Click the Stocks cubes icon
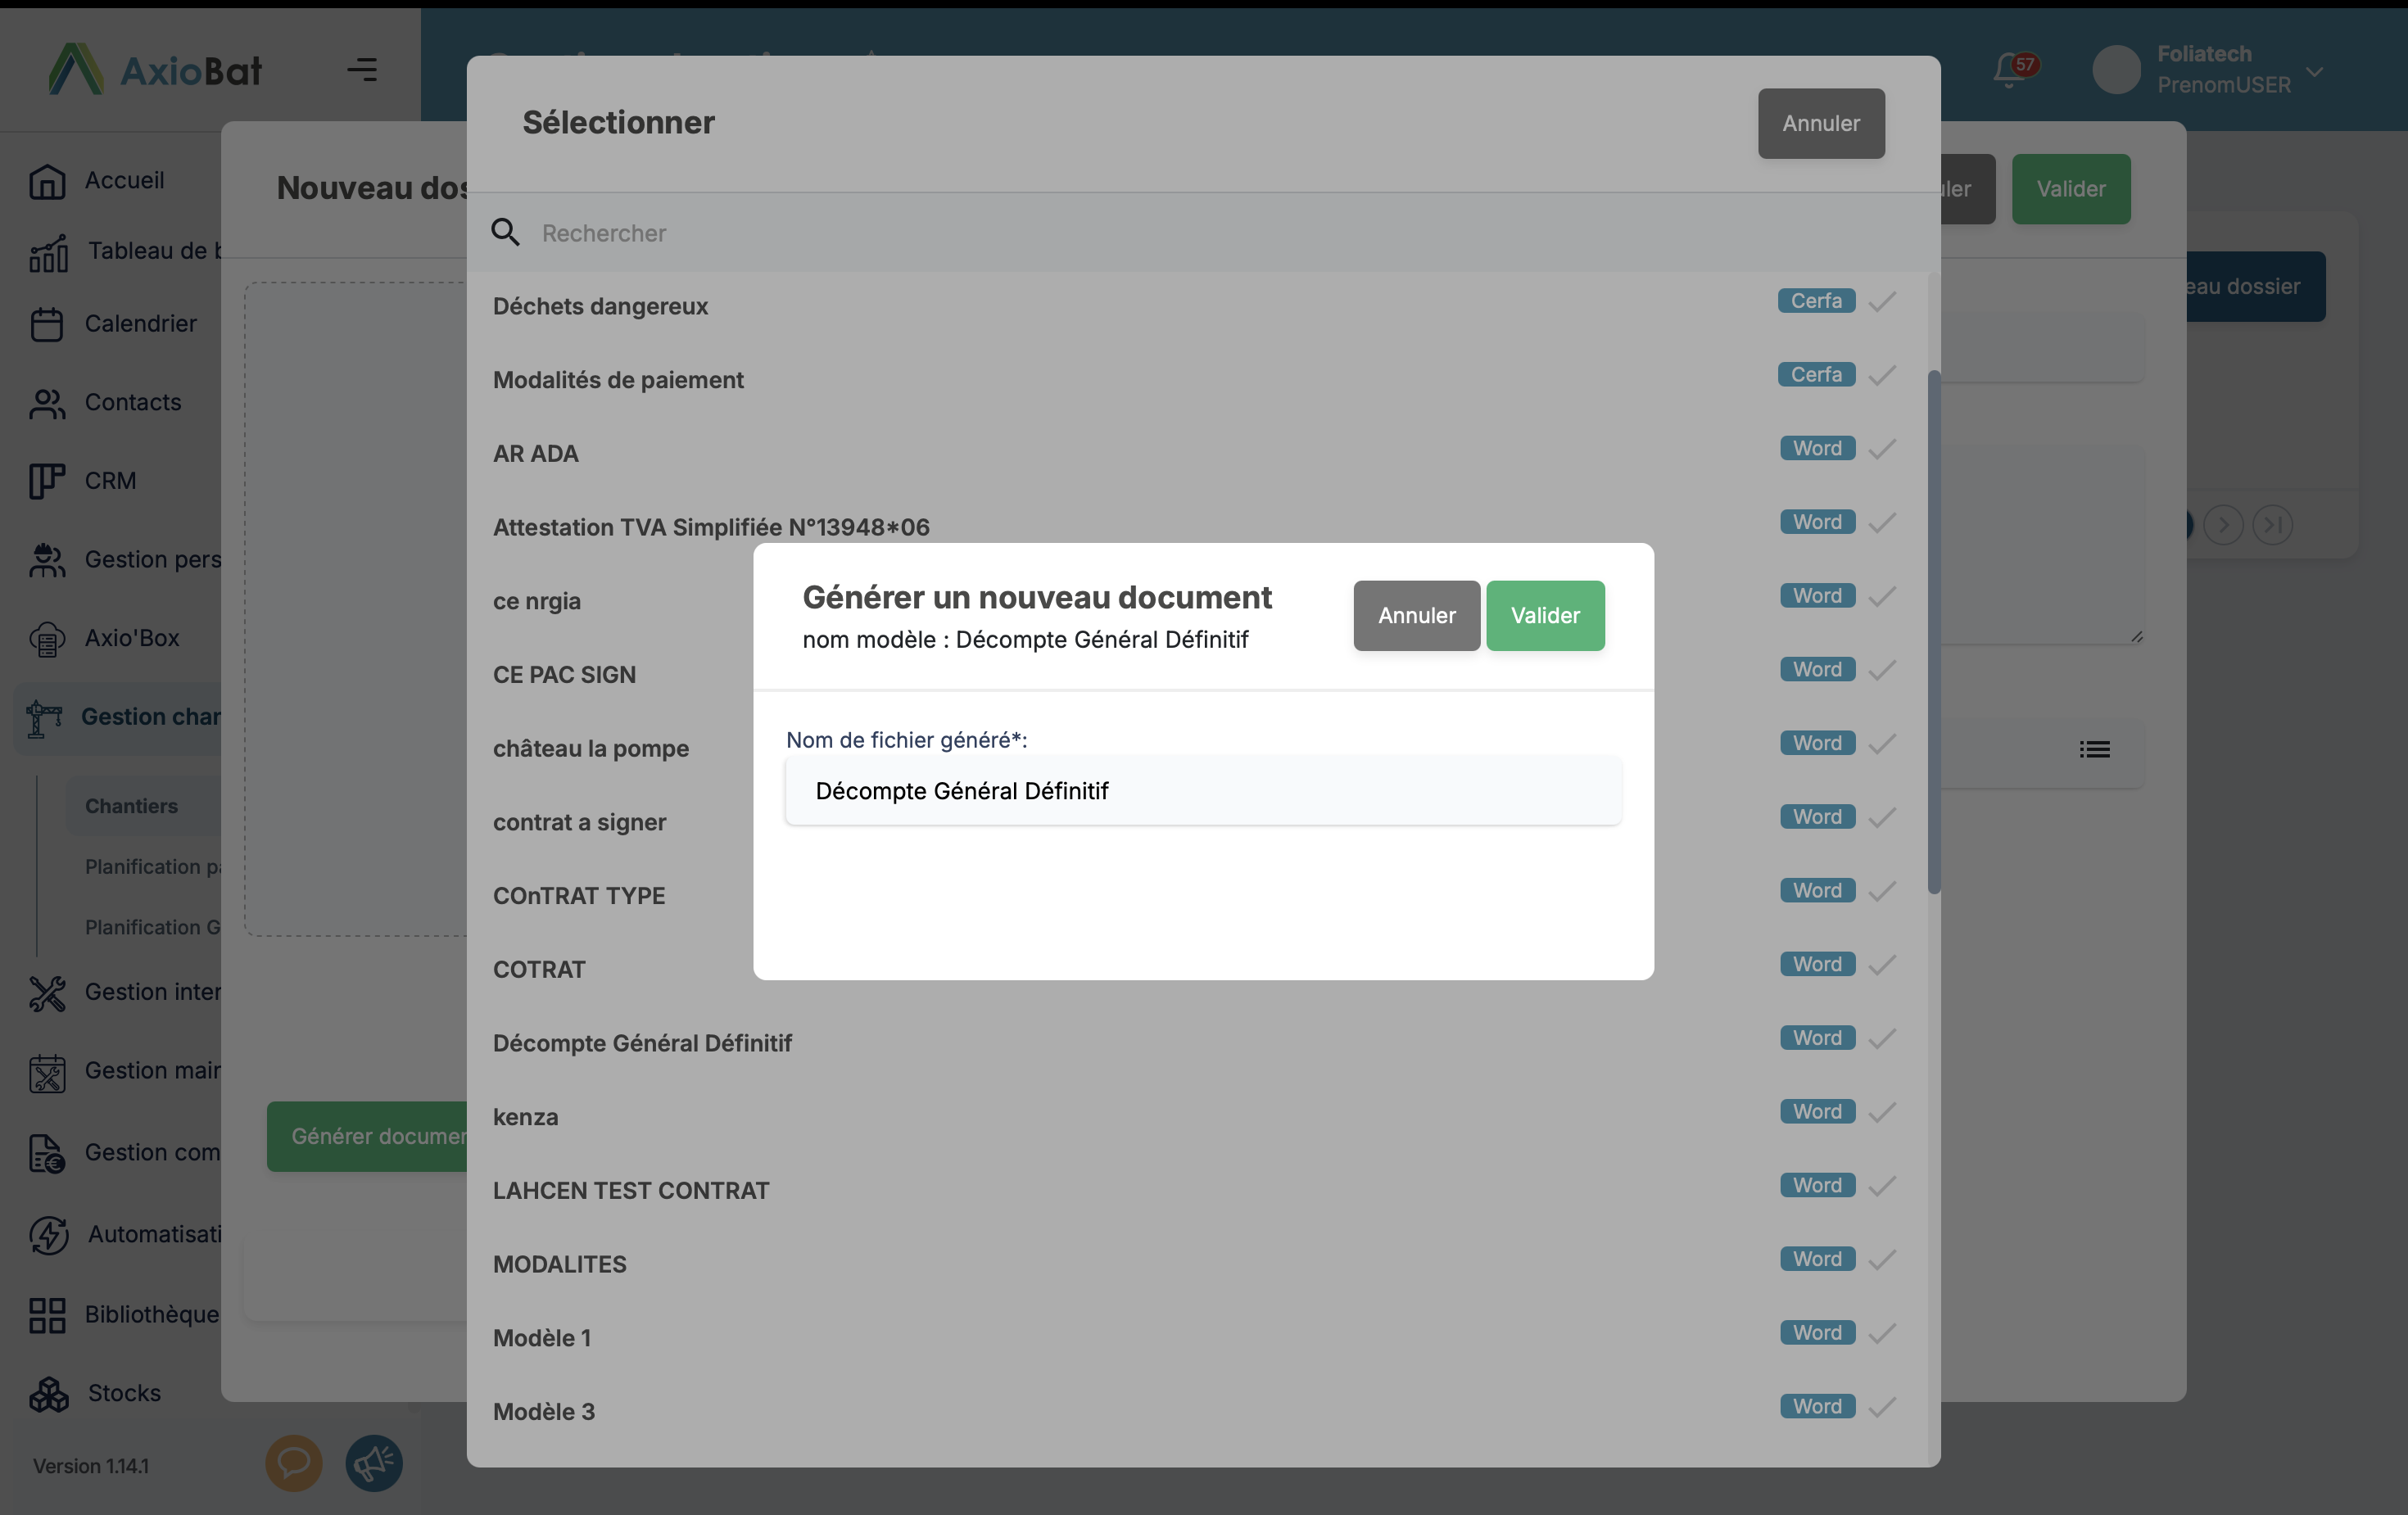The image size is (2408, 1515). (49, 1393)
